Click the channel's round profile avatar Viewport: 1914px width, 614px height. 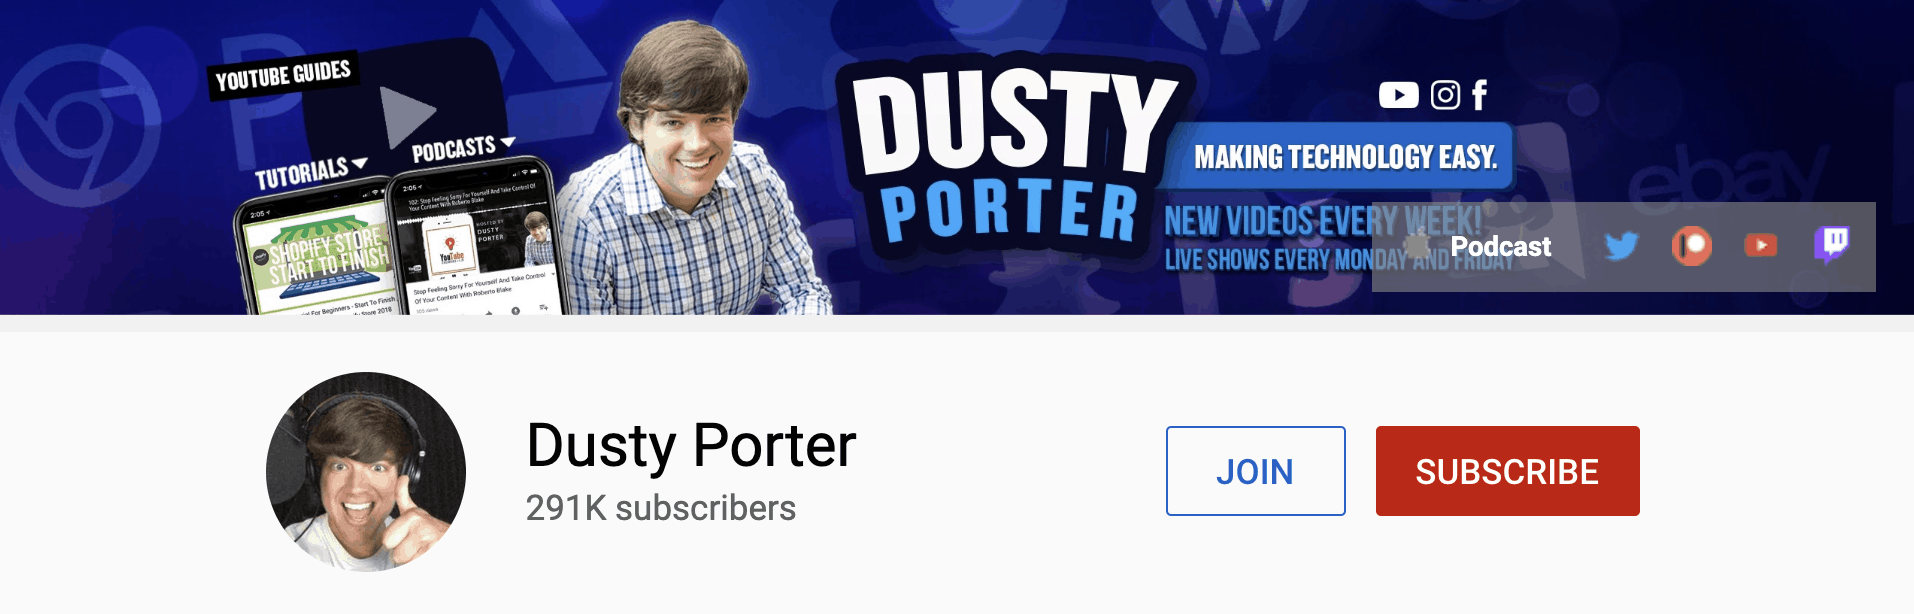tap(366, 472)
